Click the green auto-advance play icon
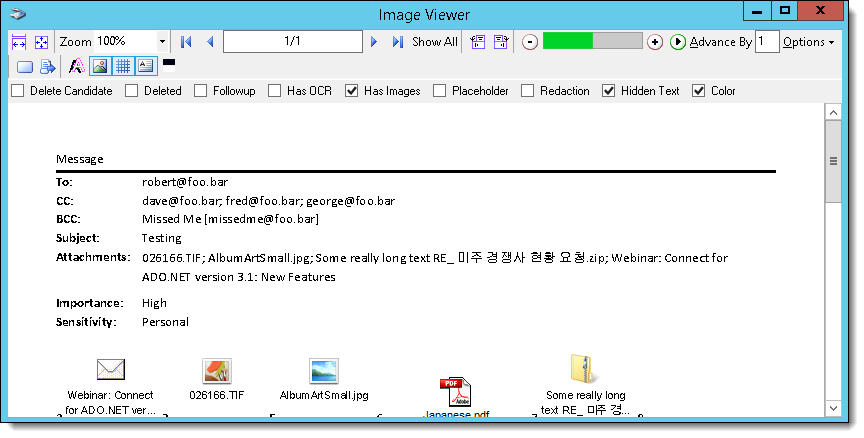Viewport: 864px width, 438px height. click(x=678, y=42)
